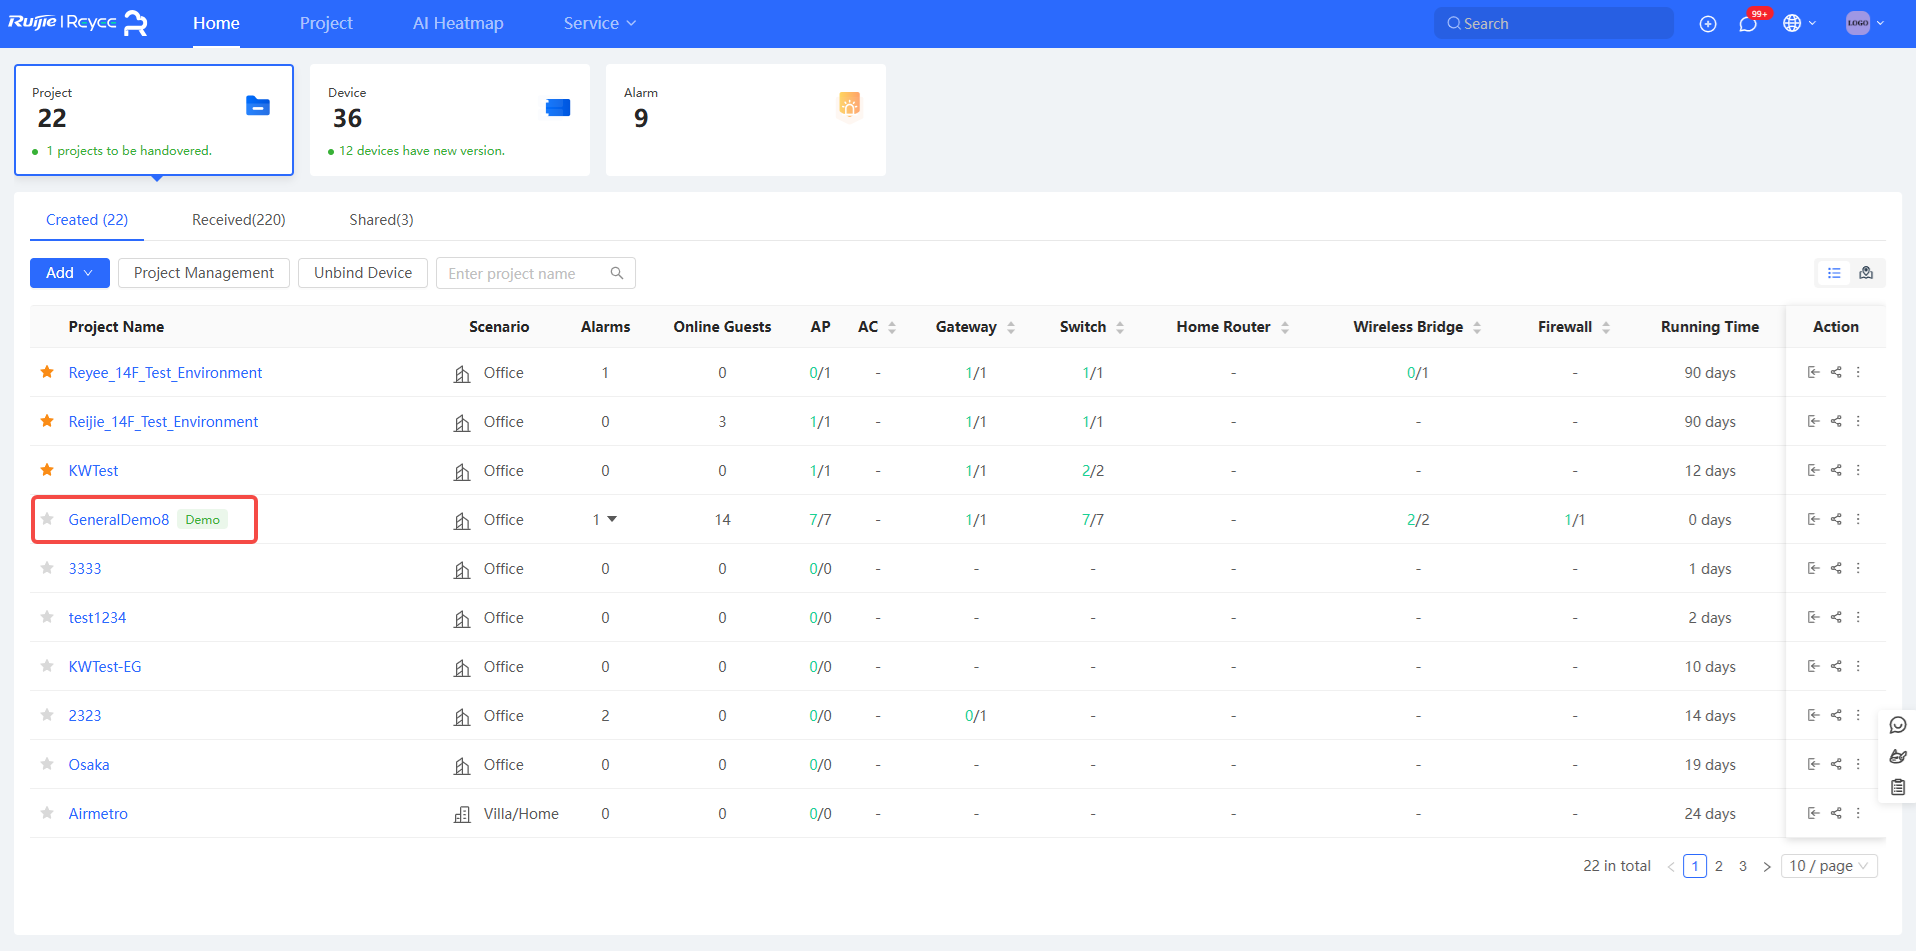This screenshot has height=951, width=1916.
Task: Star the Osaka project as favorite
Action: (x=47, y=764)
